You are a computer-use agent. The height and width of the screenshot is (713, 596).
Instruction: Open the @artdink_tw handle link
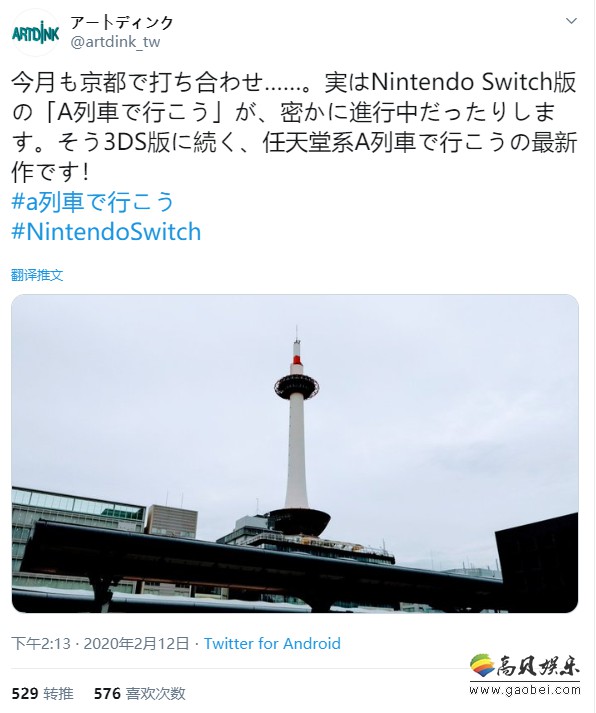tap(115, 42)
